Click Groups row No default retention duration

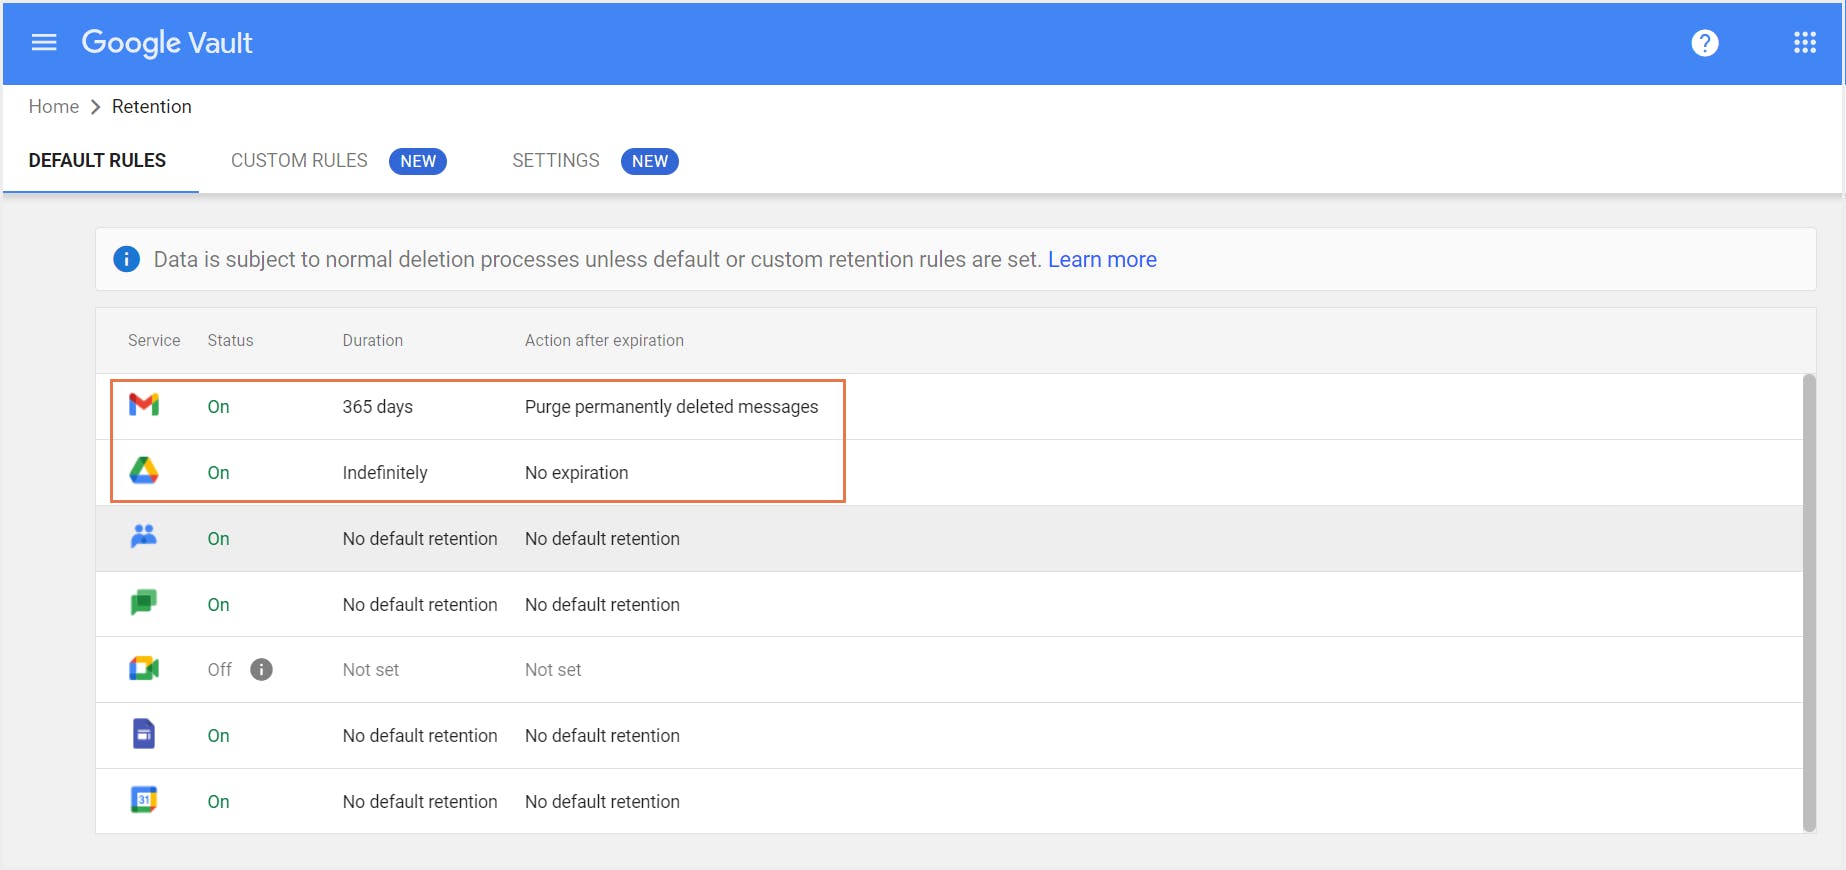(x=419, y=539)
